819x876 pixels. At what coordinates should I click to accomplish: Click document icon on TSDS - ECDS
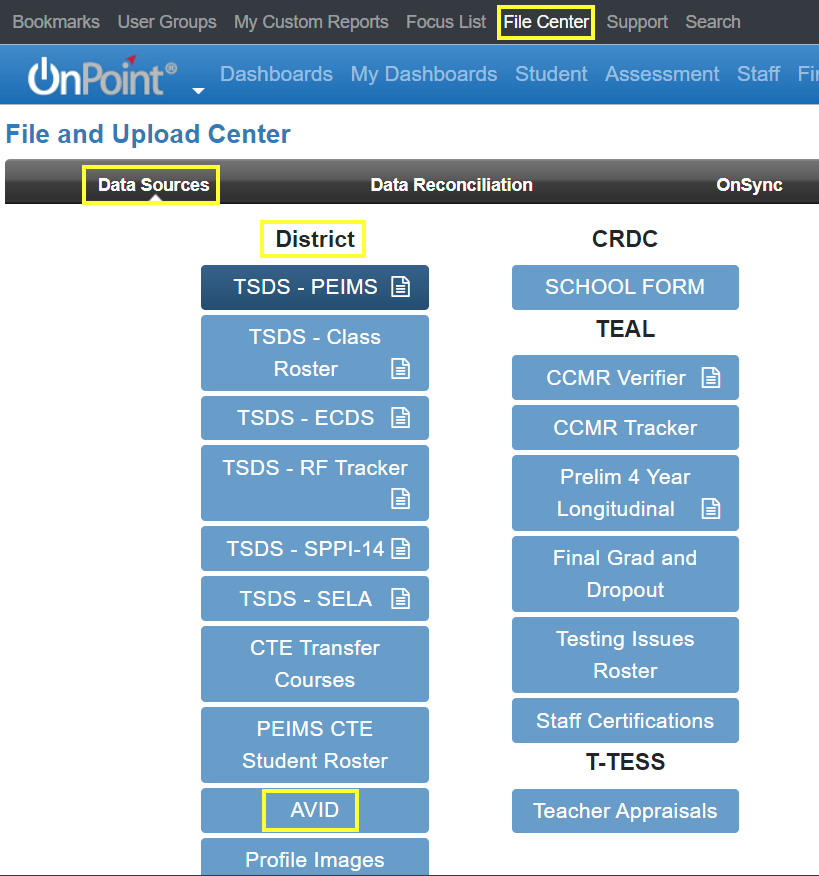coord(401,418)
